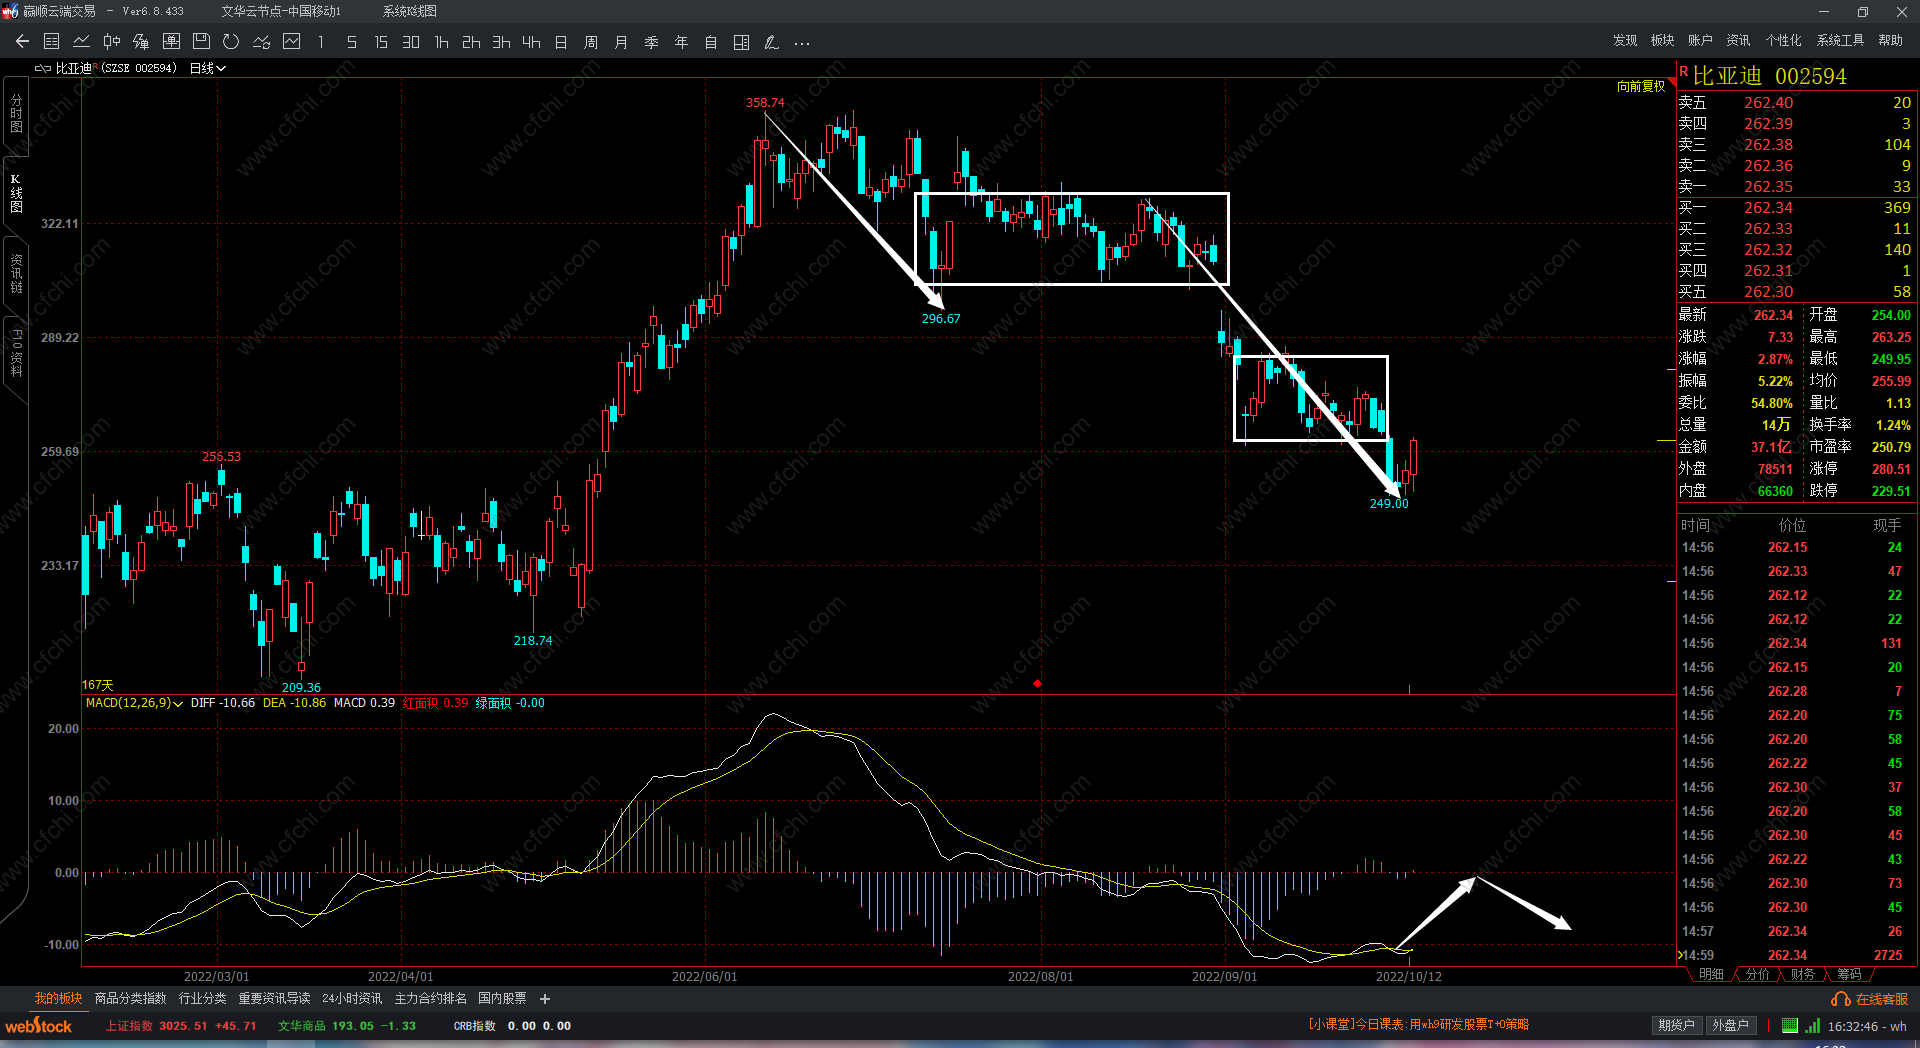
Task: Open the F10资料 side tab
Action: [16, 352]
